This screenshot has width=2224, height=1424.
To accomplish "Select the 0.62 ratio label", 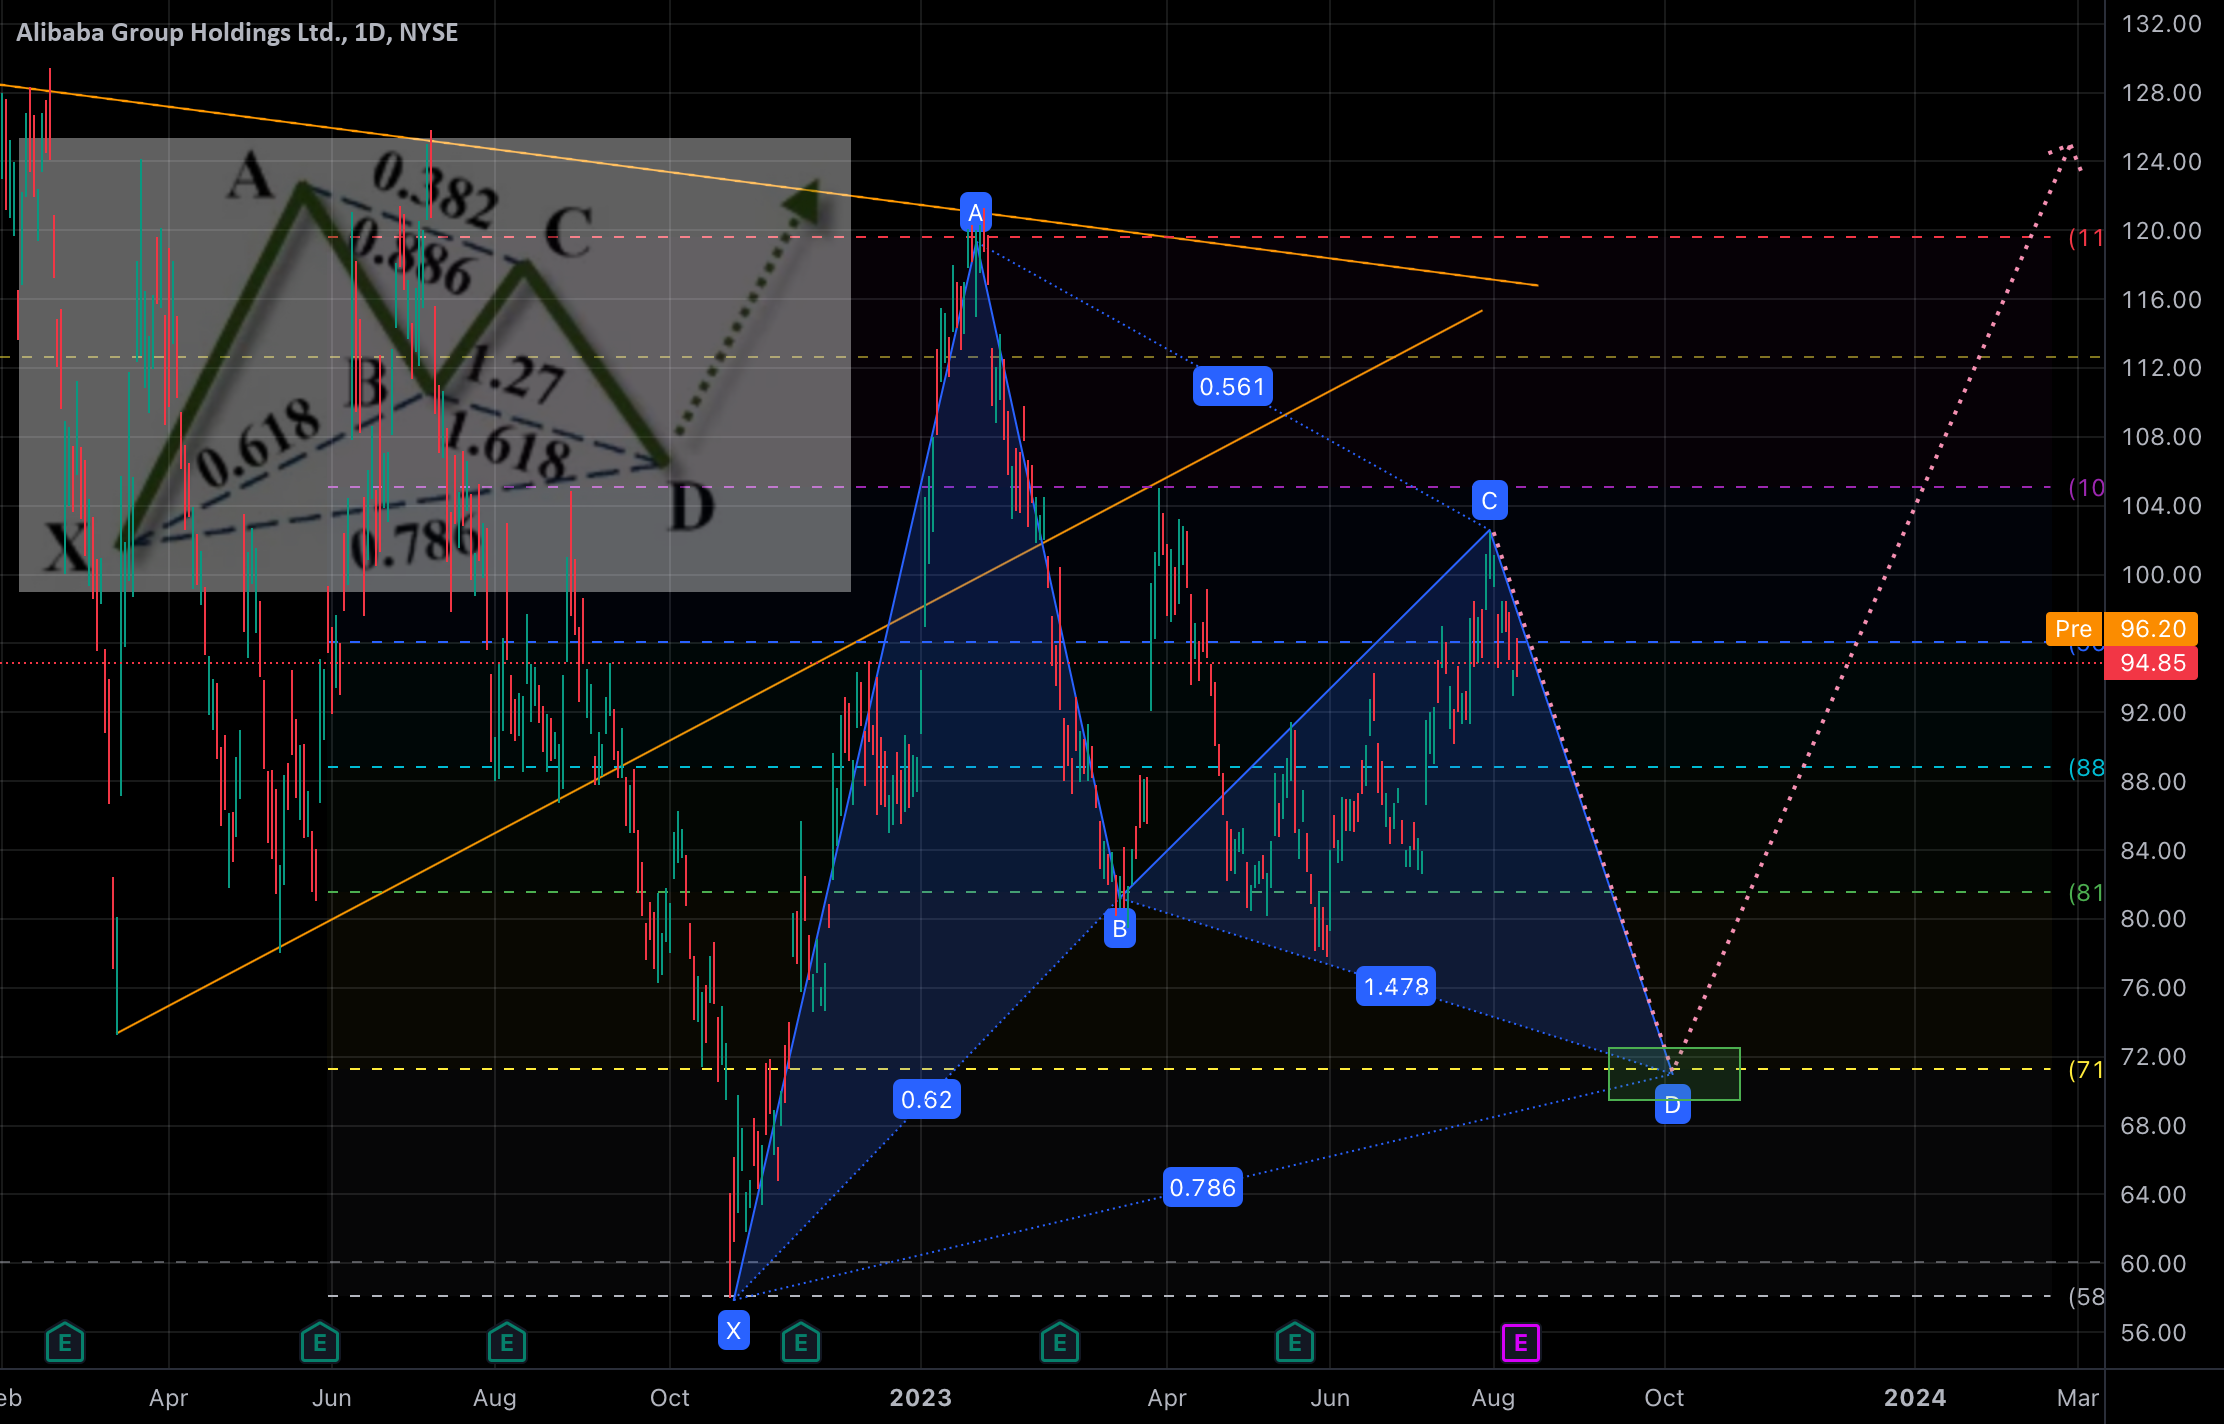I will pyautogui.click(x=927, y=1099).
